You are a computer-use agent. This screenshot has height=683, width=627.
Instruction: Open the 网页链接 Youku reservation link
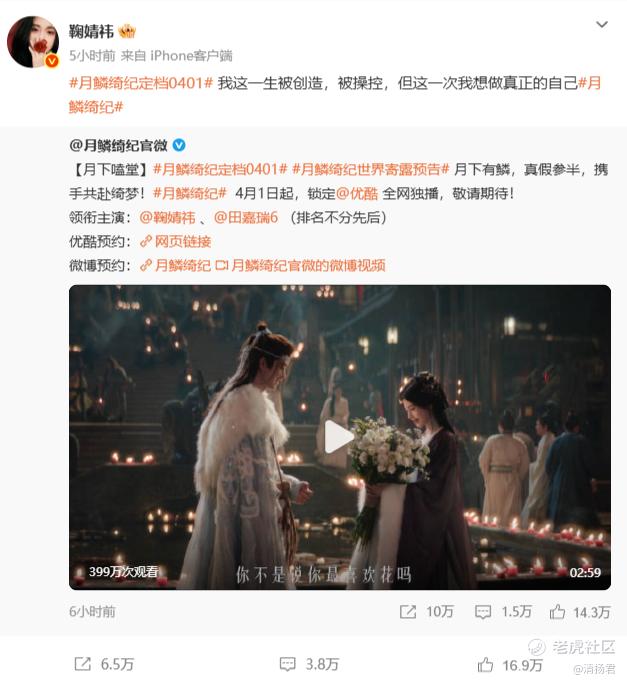[x=176, y=241]
